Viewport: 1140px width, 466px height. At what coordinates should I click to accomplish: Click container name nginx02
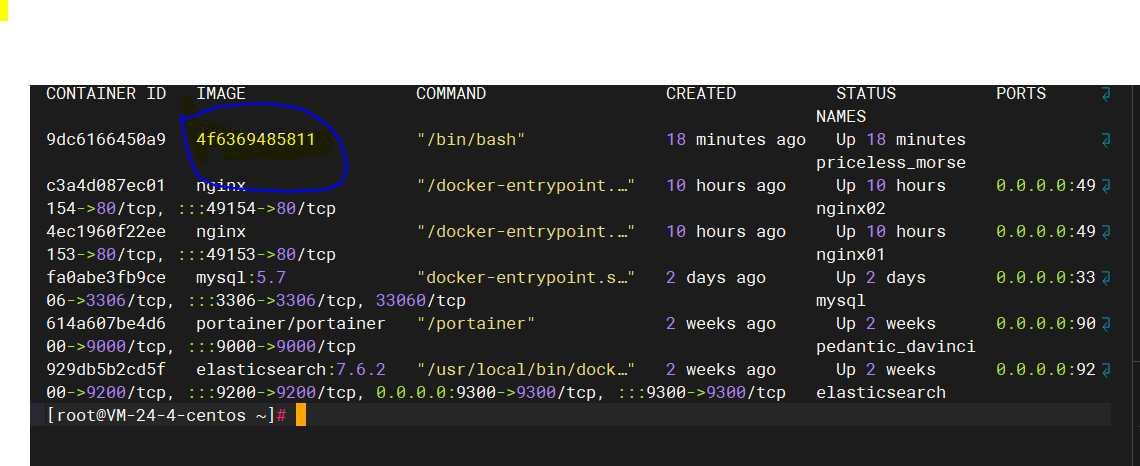851,209
